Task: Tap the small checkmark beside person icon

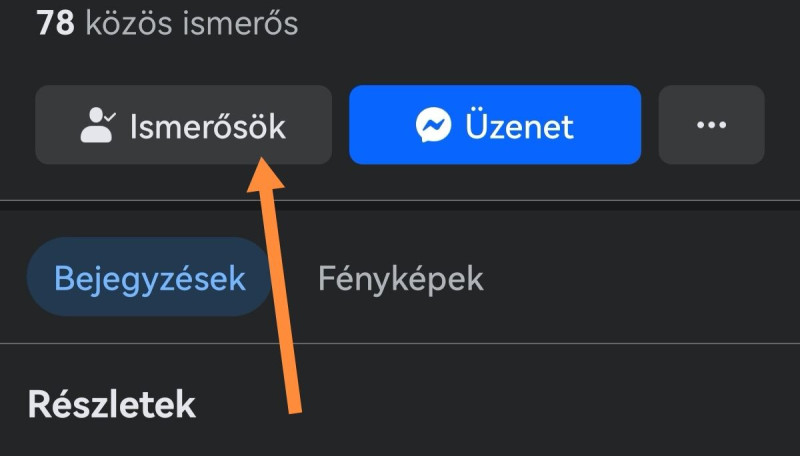Action: pos(110,116)
